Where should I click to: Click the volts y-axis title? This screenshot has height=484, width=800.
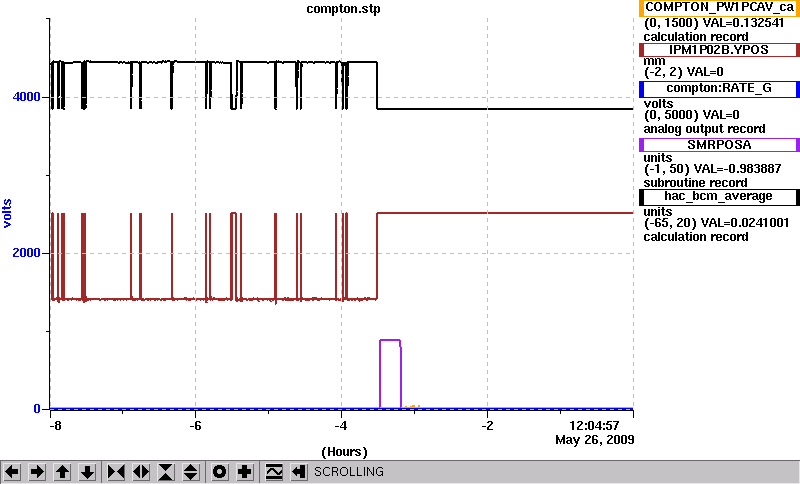point(7,213)
